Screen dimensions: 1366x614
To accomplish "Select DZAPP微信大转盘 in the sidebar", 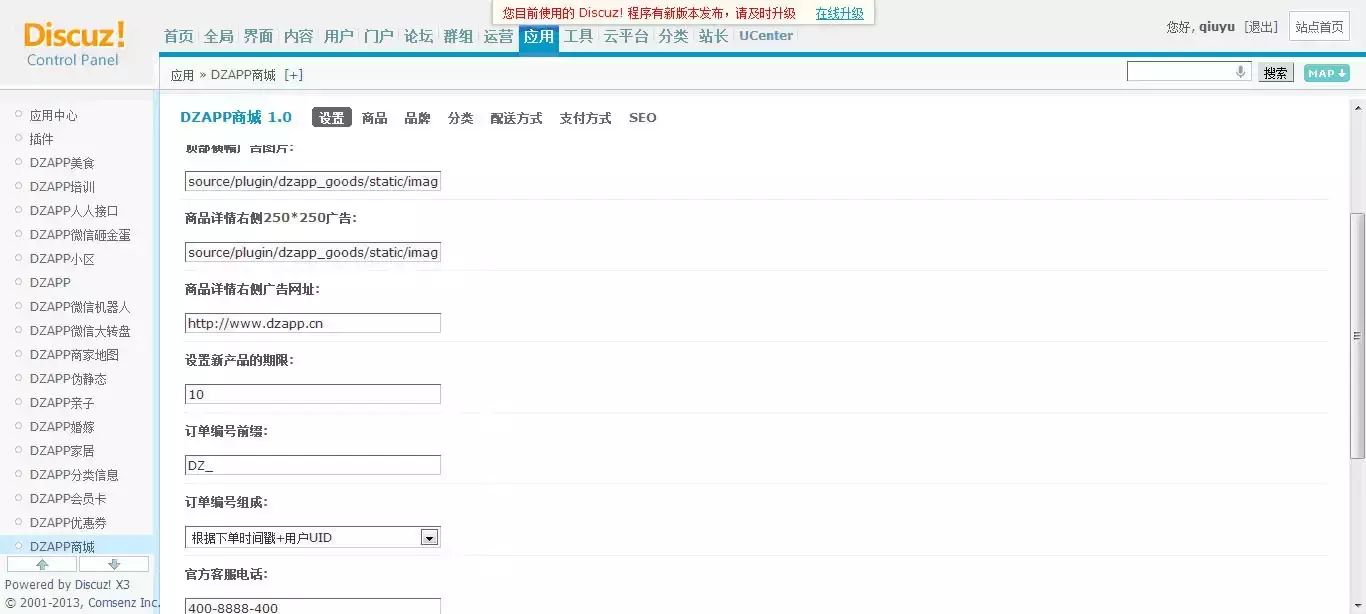I will pos(80,331).
